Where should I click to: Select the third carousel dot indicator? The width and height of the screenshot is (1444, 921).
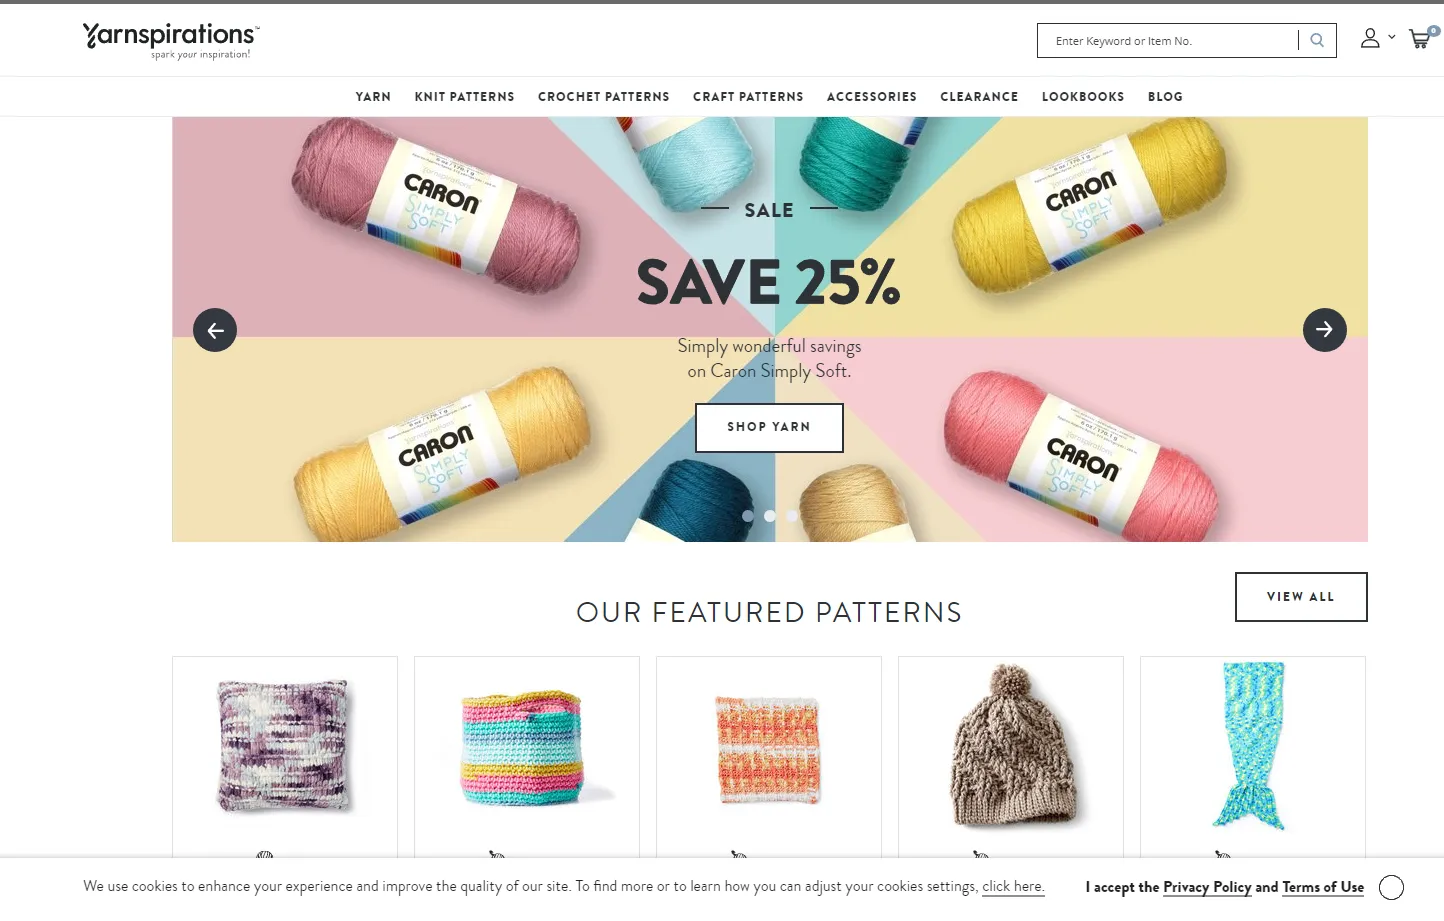tap(792, 516)
